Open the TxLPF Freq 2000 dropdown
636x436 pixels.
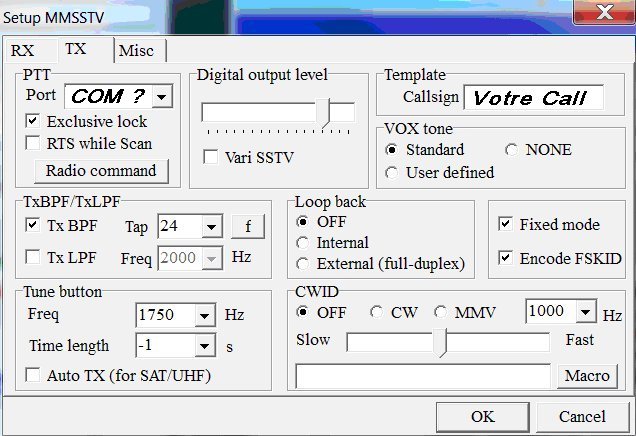click(x=211, y=258)
